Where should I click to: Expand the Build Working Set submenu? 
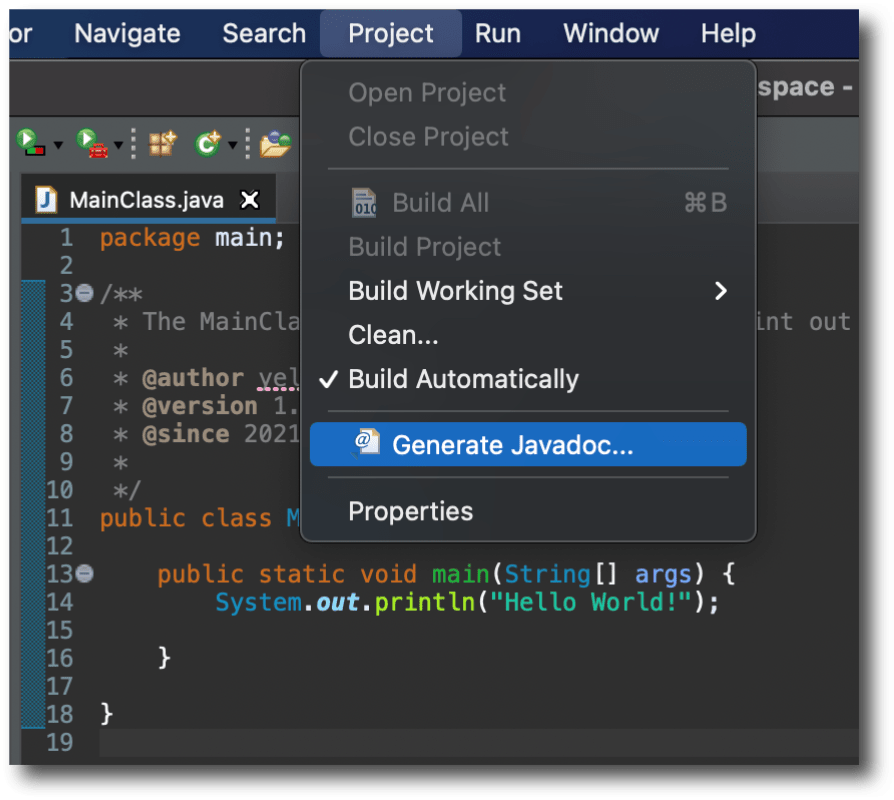(722, 291)
